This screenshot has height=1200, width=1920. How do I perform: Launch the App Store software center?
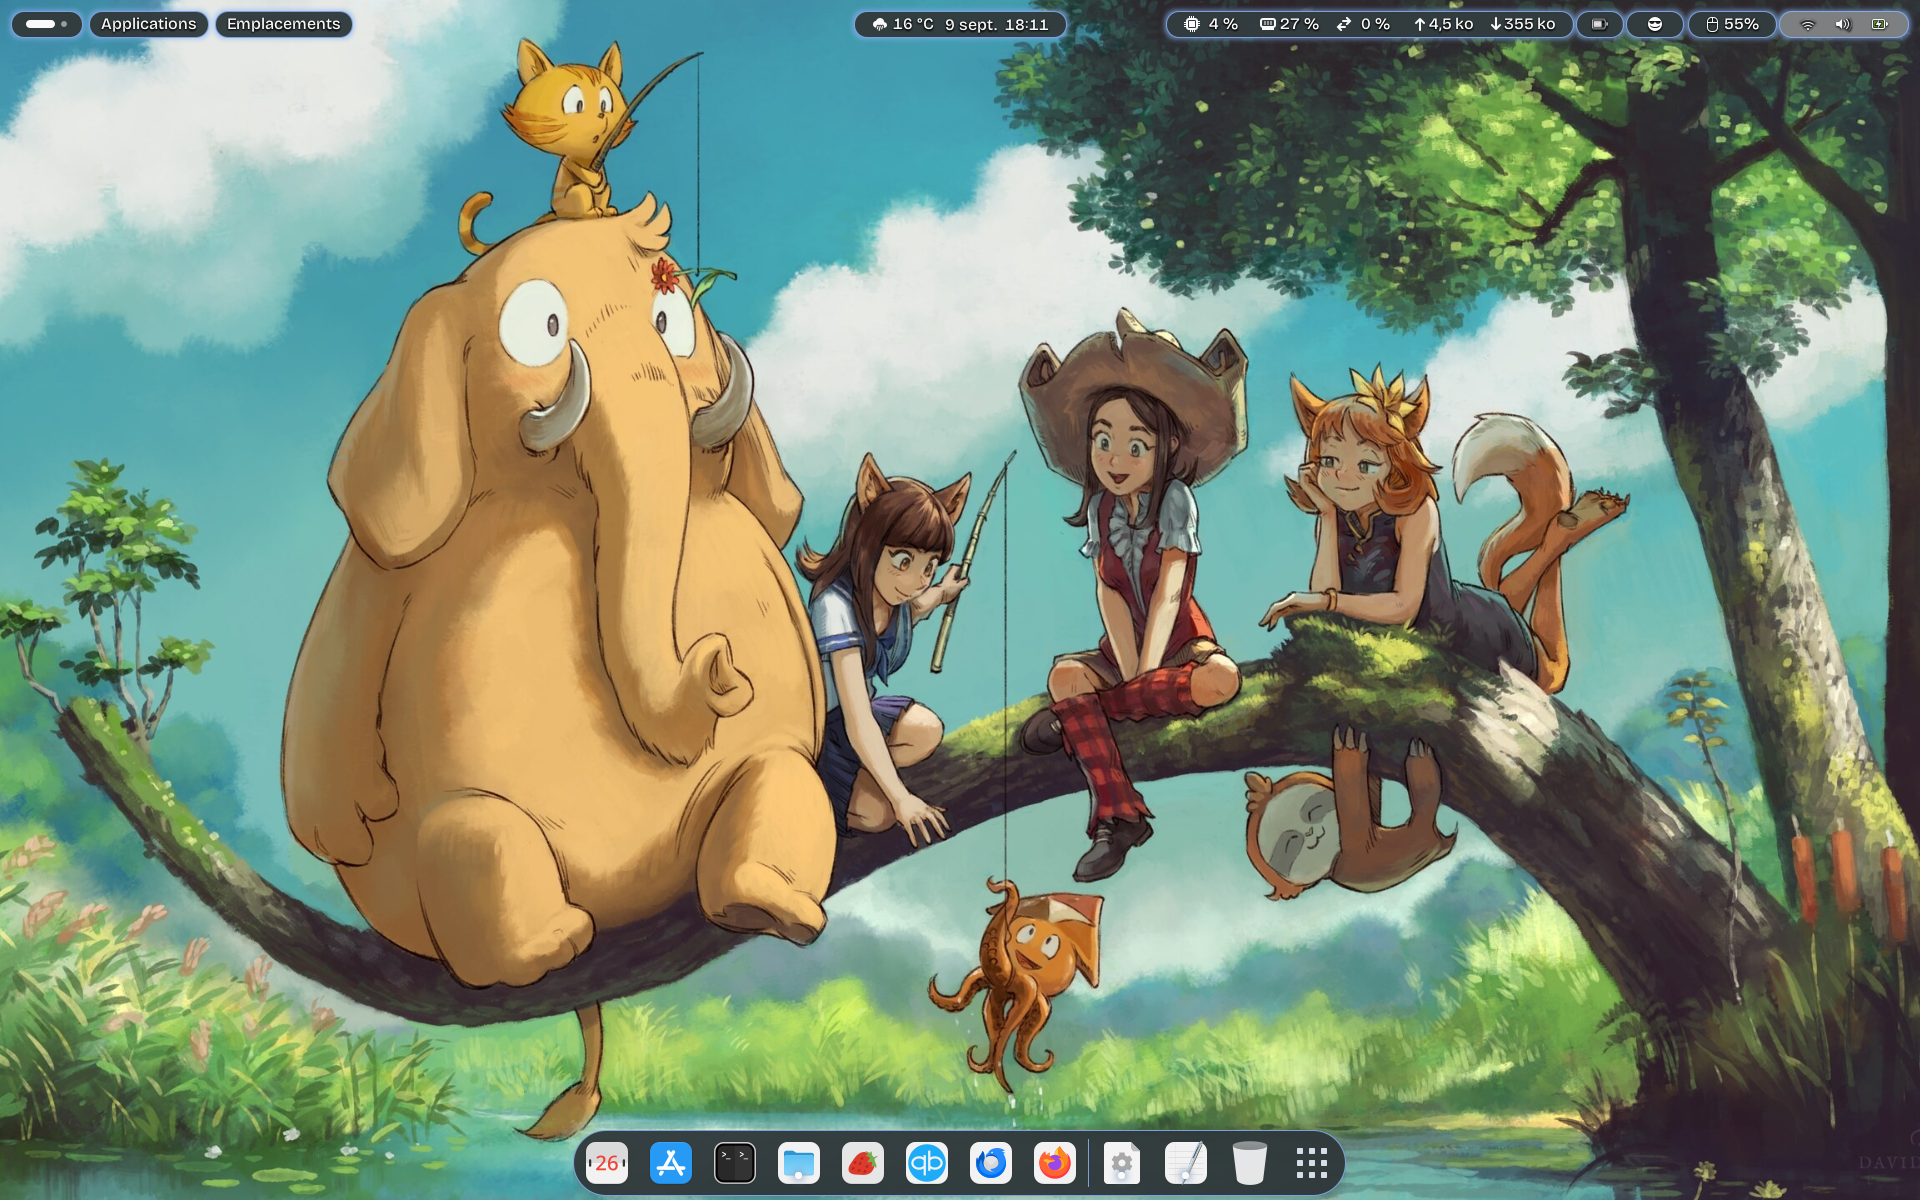[x=671, y=1163]
